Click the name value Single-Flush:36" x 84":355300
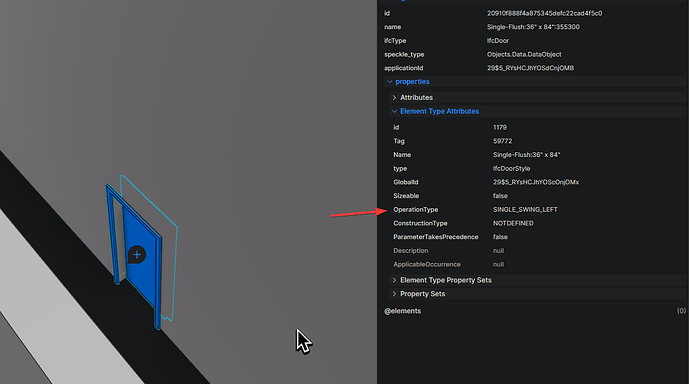The height and width of the screenshot is (384, 689). [533, 27]
